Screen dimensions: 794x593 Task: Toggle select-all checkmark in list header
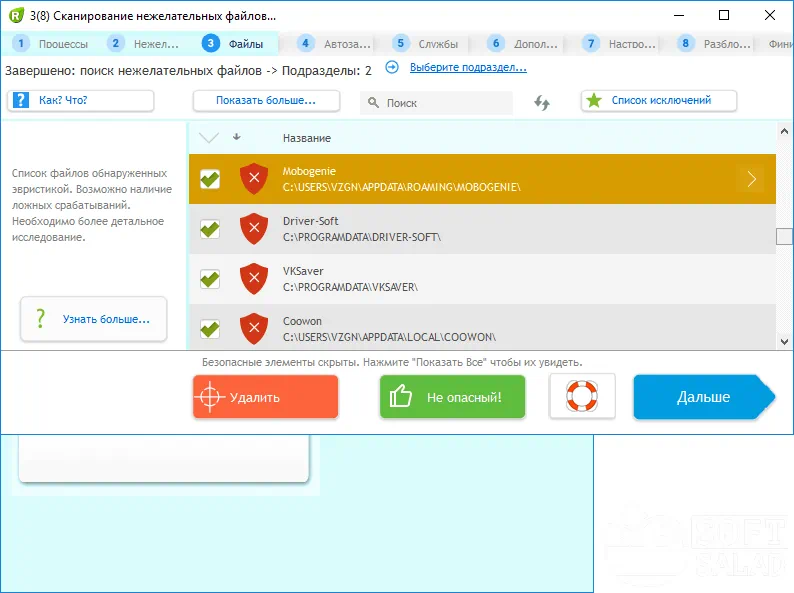(x=209, y=137)
